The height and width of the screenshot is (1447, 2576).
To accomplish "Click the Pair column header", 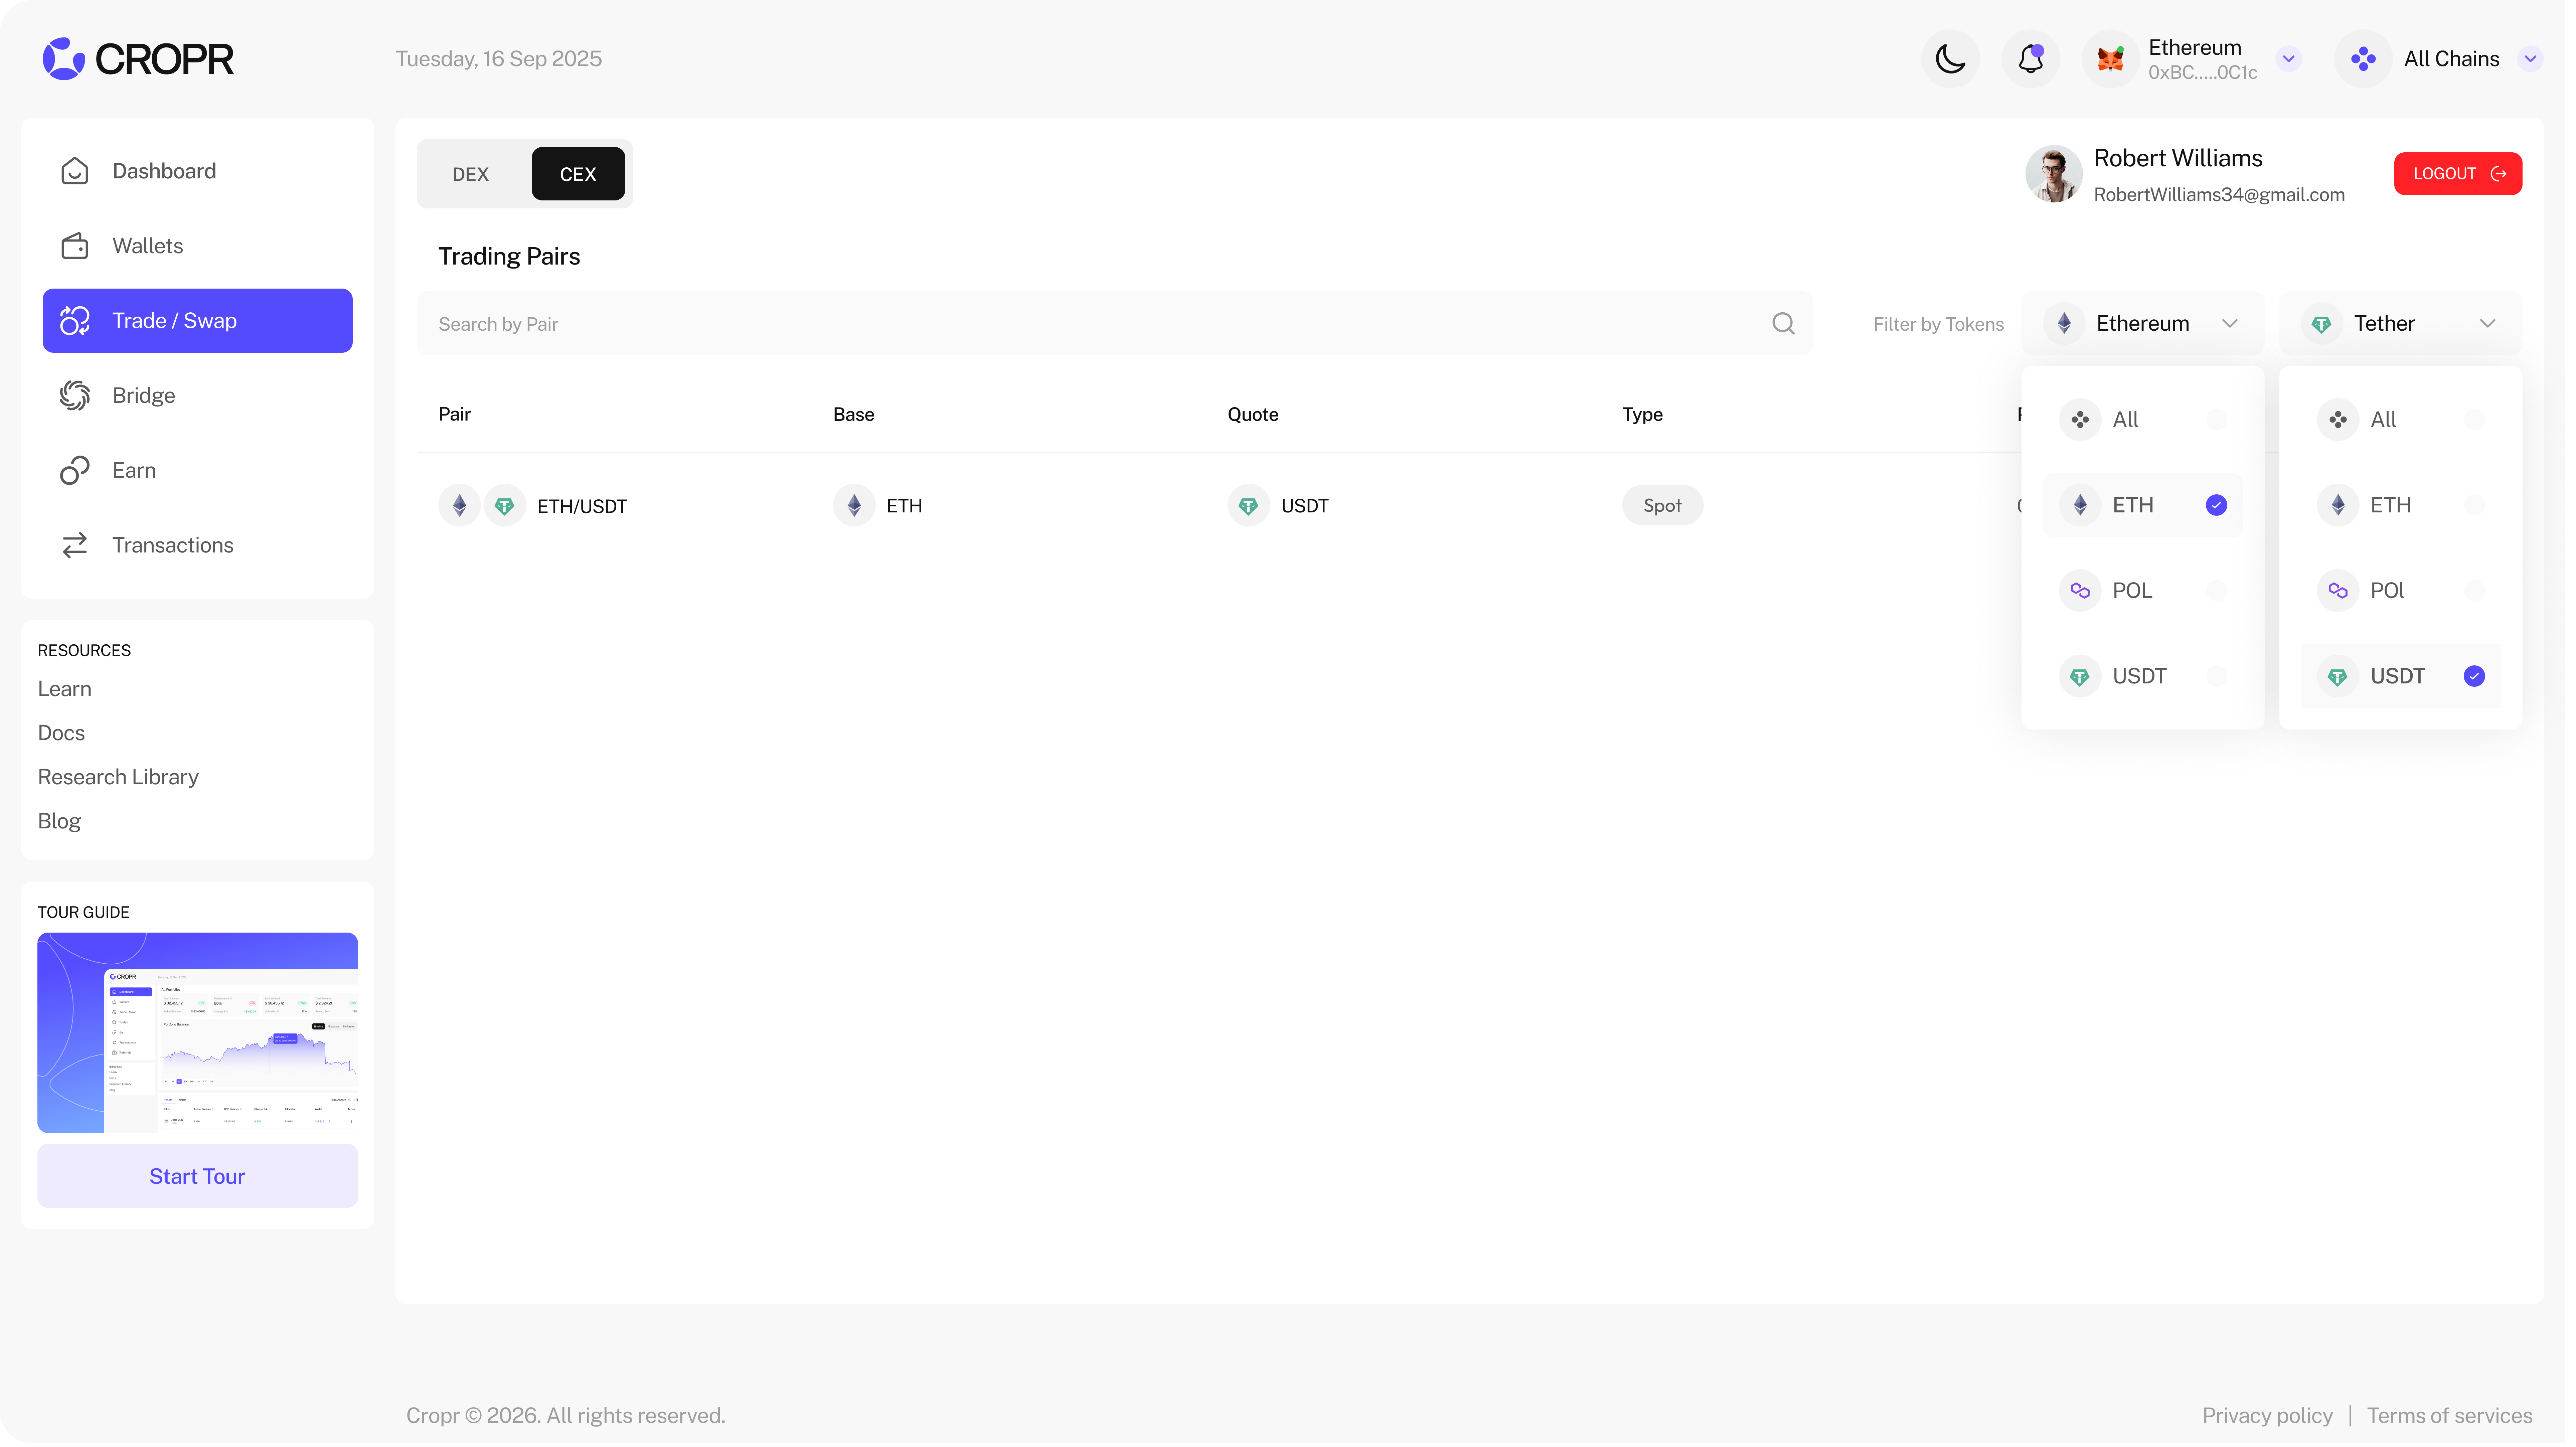I will click(456, 416).
